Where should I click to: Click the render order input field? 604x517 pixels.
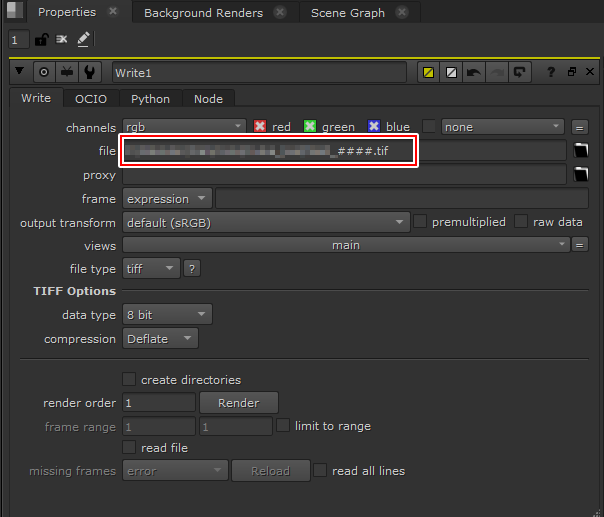(x=158, y=403)
